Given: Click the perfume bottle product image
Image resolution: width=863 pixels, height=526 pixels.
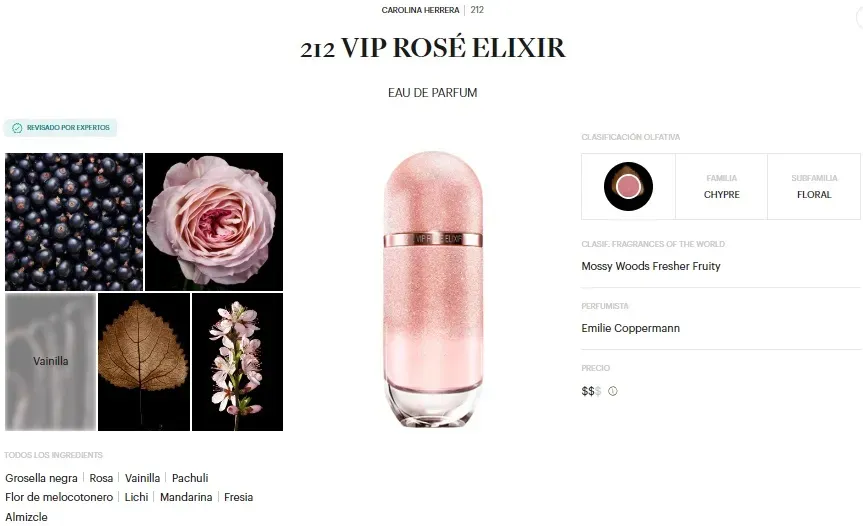Looking at the screenshot, I should (x=433, y=290).
